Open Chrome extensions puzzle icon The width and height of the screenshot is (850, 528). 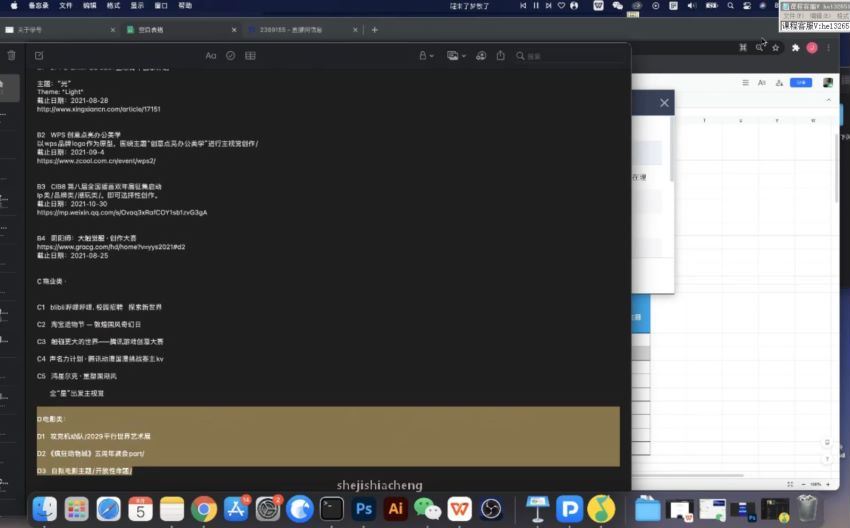(795, 48)
